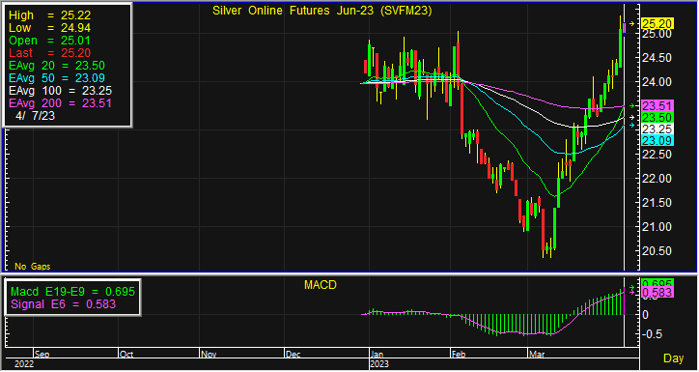Click the cyan 23.09 price axis tag
Viewport: 699px width, 372px height.
click(657, 141)
